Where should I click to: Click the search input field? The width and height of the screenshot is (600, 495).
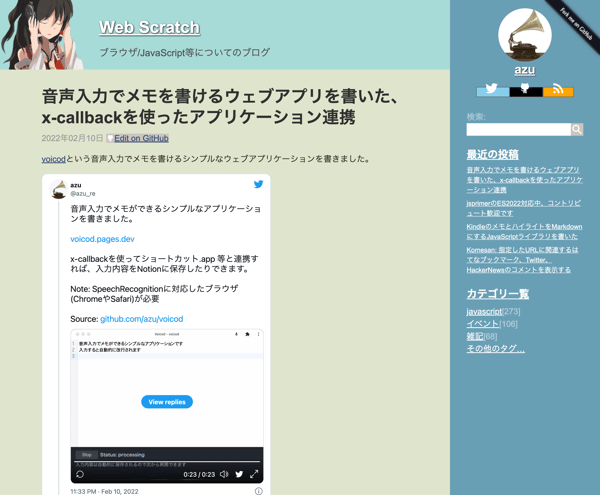point(518,130)
